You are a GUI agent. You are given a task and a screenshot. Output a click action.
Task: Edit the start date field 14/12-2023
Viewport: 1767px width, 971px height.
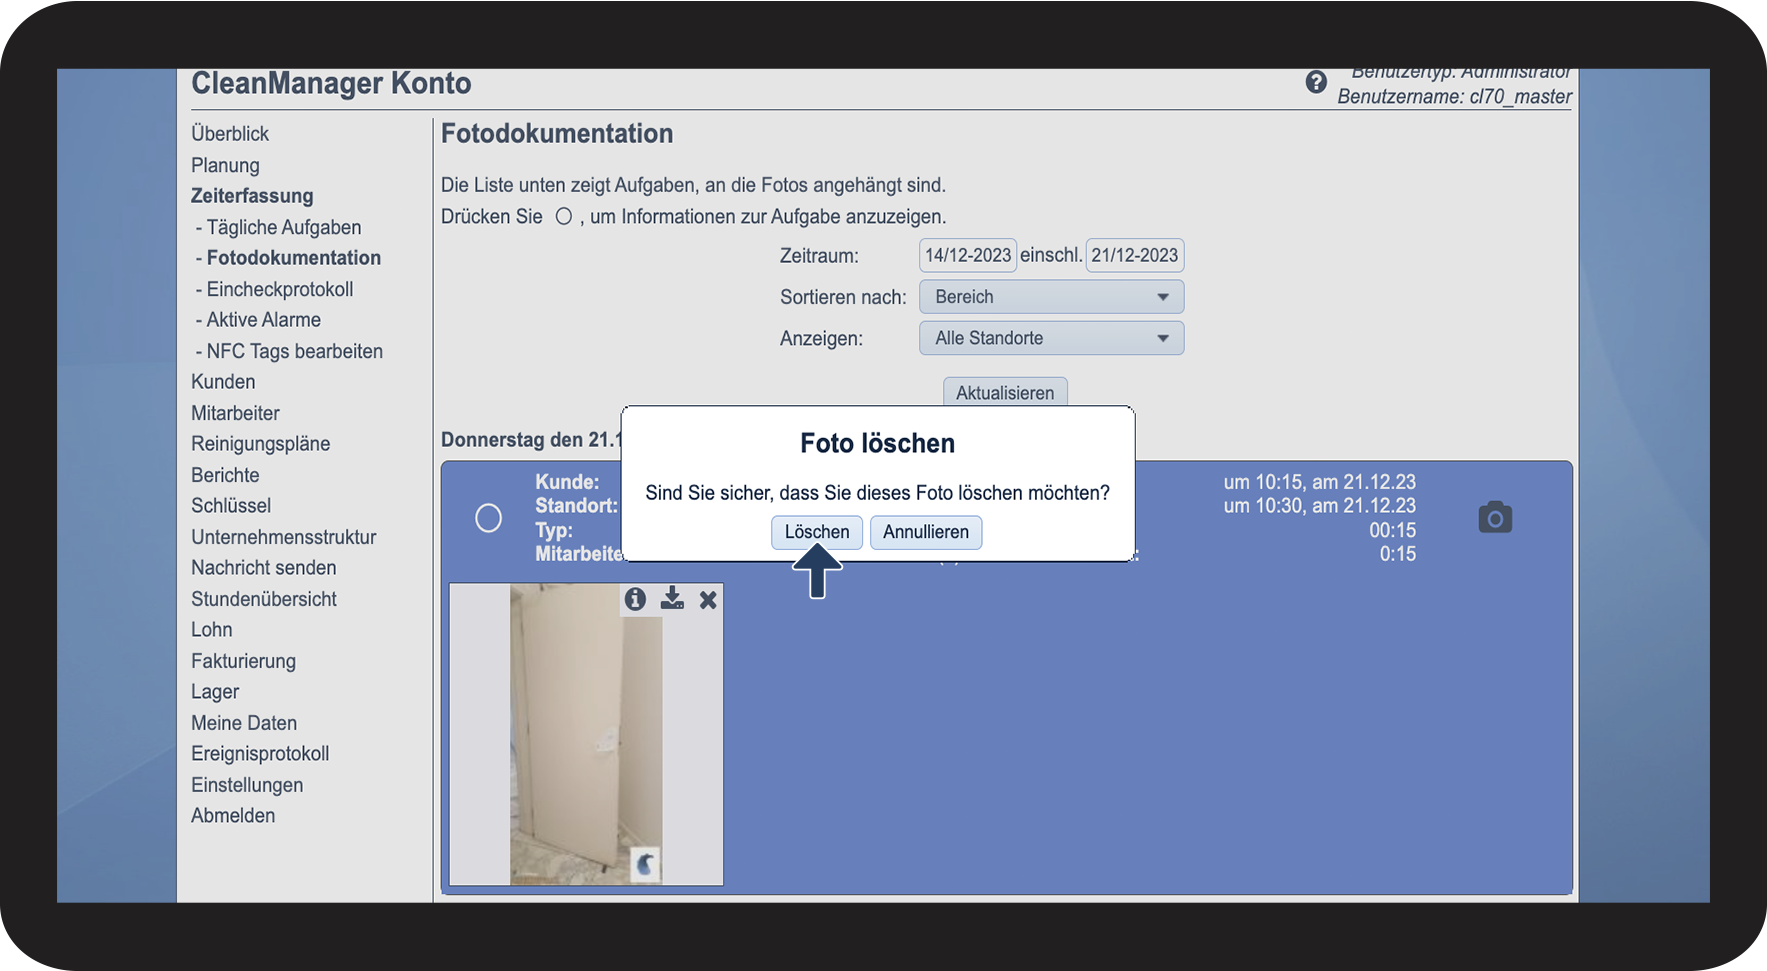point(968,255)
